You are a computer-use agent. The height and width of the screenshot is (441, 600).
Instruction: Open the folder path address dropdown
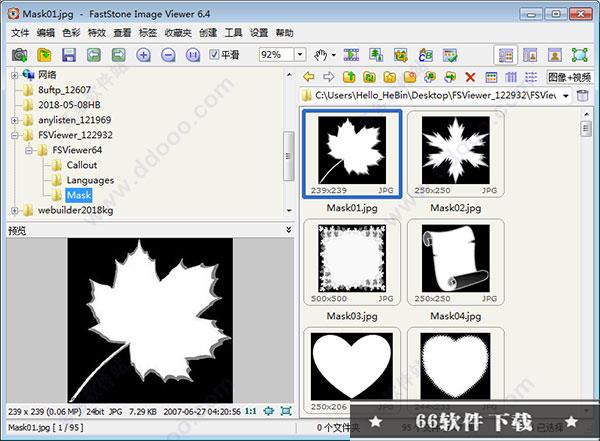coord(566,96)
